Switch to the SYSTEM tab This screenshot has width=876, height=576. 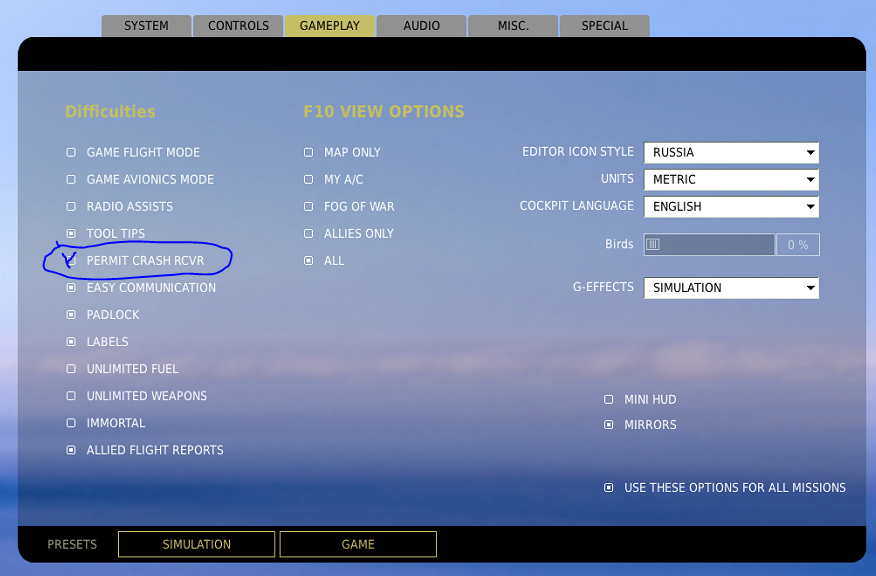coord(146,26)
